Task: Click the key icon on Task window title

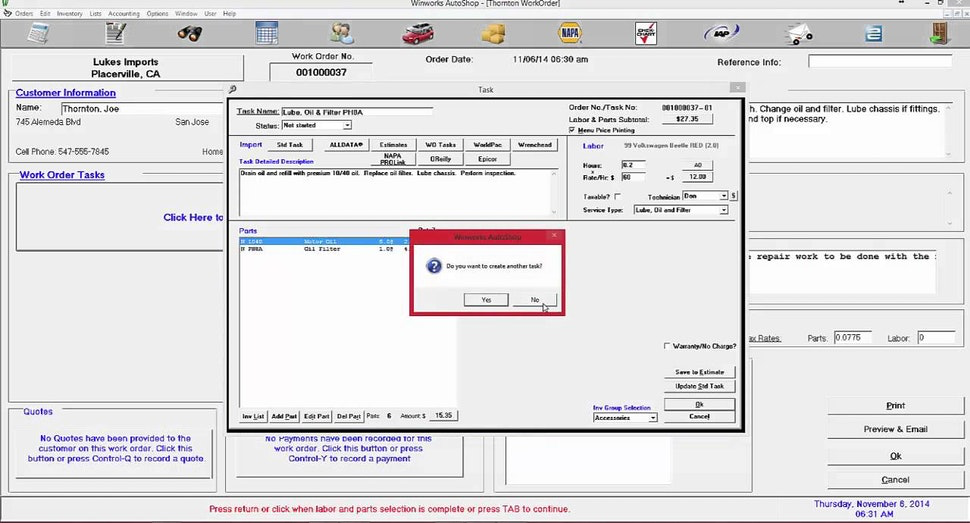Action: pos(233,90)
